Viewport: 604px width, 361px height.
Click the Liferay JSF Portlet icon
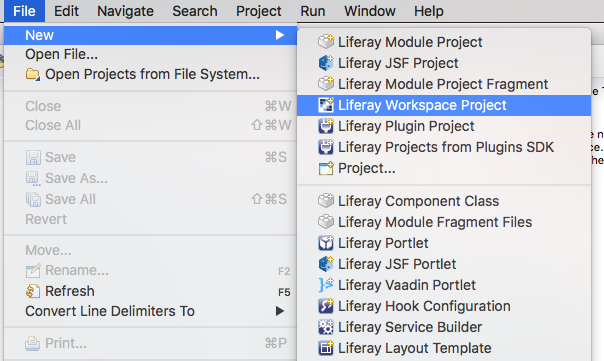(326, 264)
